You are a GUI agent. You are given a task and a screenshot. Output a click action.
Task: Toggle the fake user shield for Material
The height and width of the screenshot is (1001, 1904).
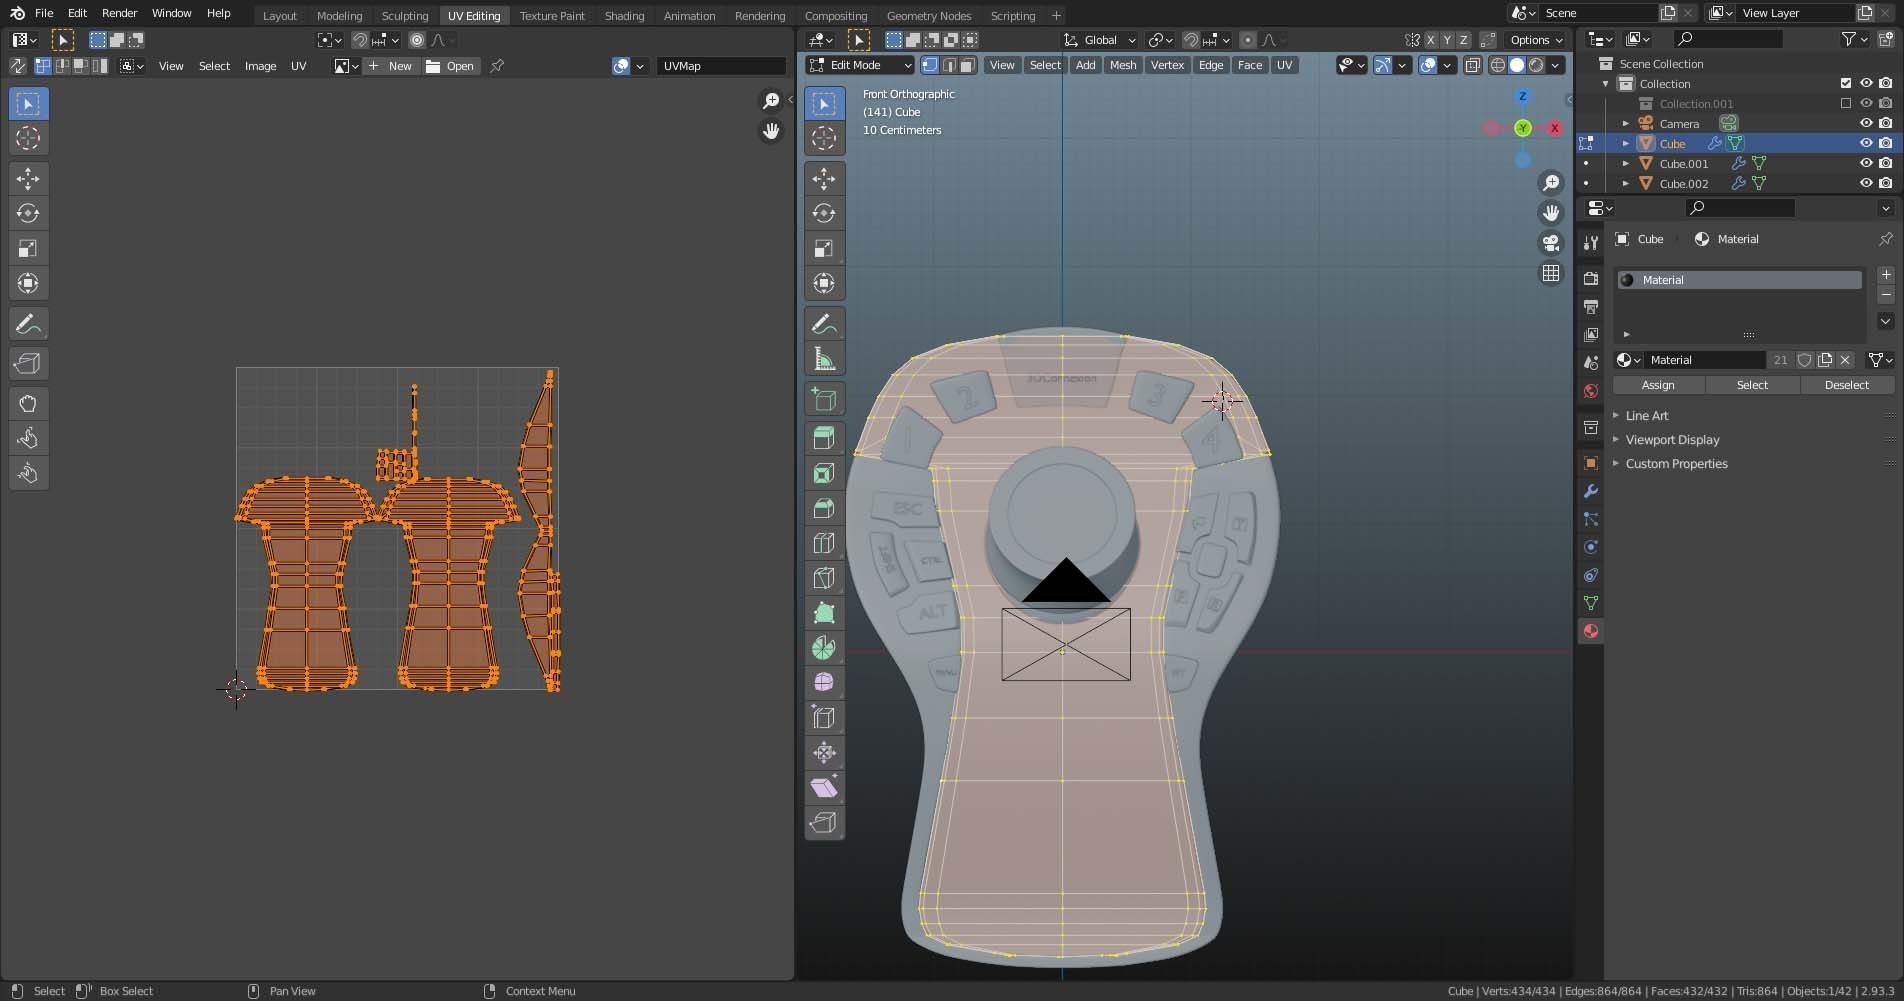tap(1804, 360)
